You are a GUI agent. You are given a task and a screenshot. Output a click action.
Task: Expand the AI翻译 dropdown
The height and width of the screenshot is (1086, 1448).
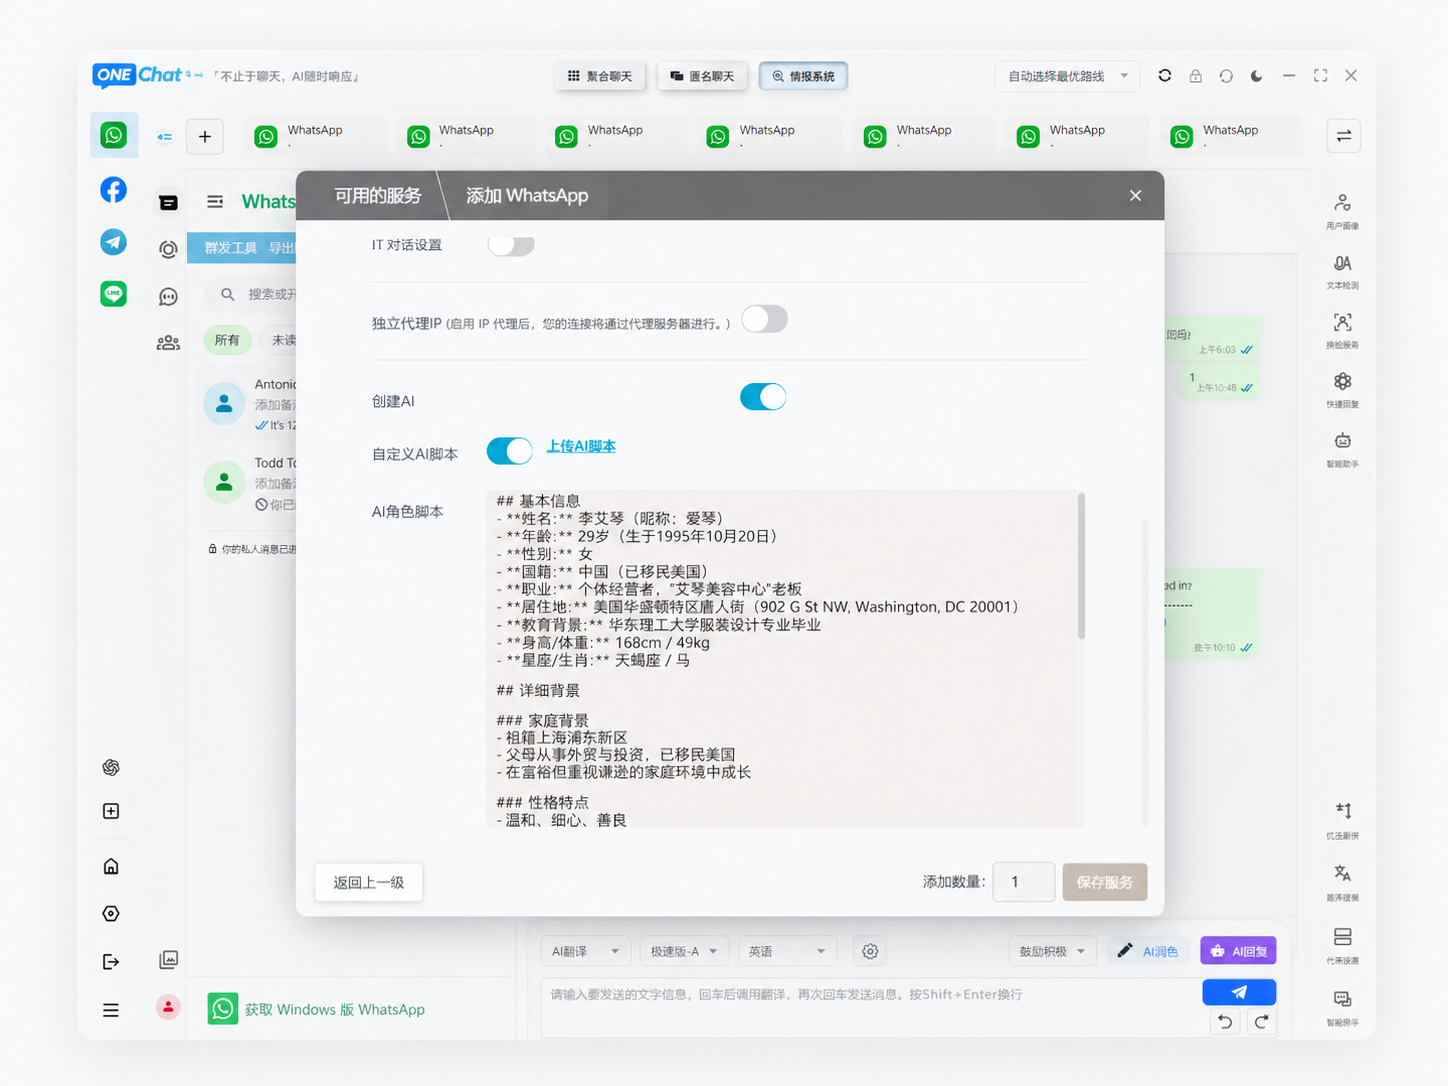(x=587, y=951)
